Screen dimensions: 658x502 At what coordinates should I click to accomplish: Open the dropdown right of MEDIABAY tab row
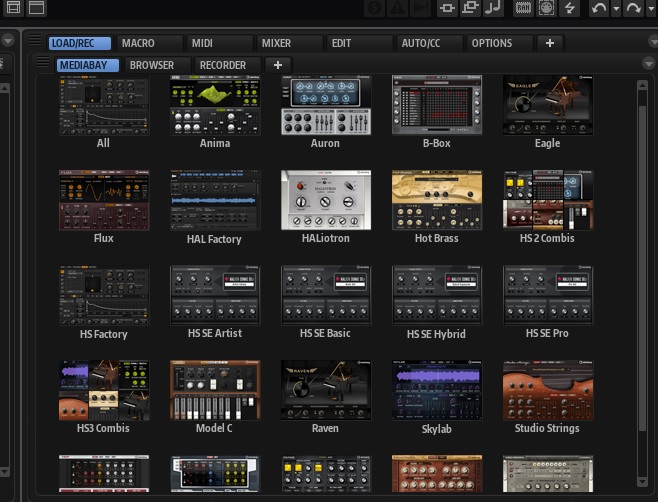pos(649,64)
